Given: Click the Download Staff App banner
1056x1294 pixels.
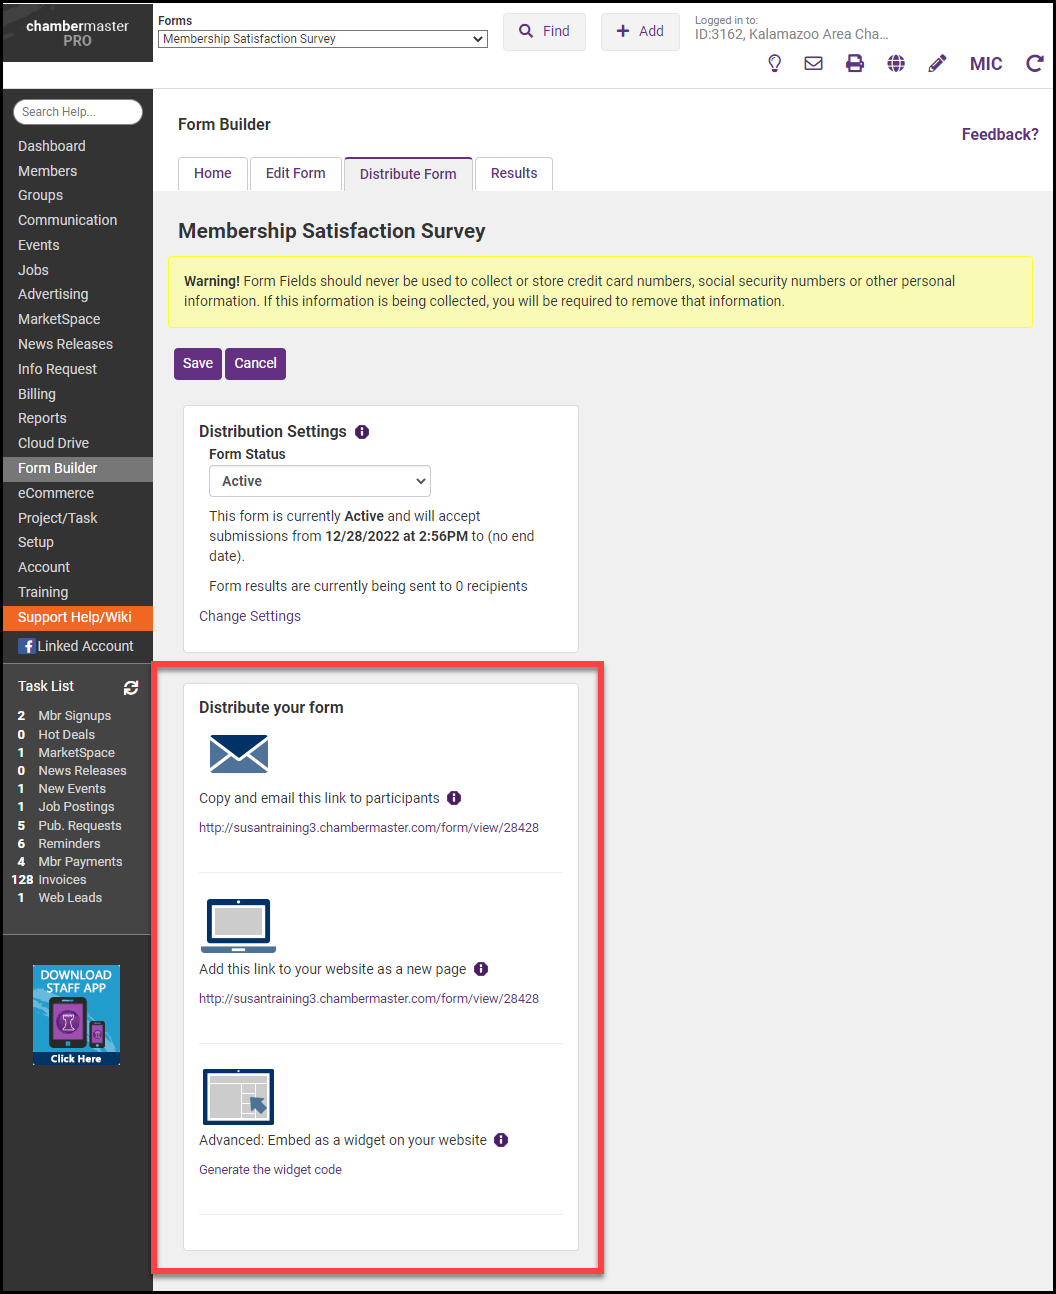Looking at the screenshot, I should pos(76,1015).
